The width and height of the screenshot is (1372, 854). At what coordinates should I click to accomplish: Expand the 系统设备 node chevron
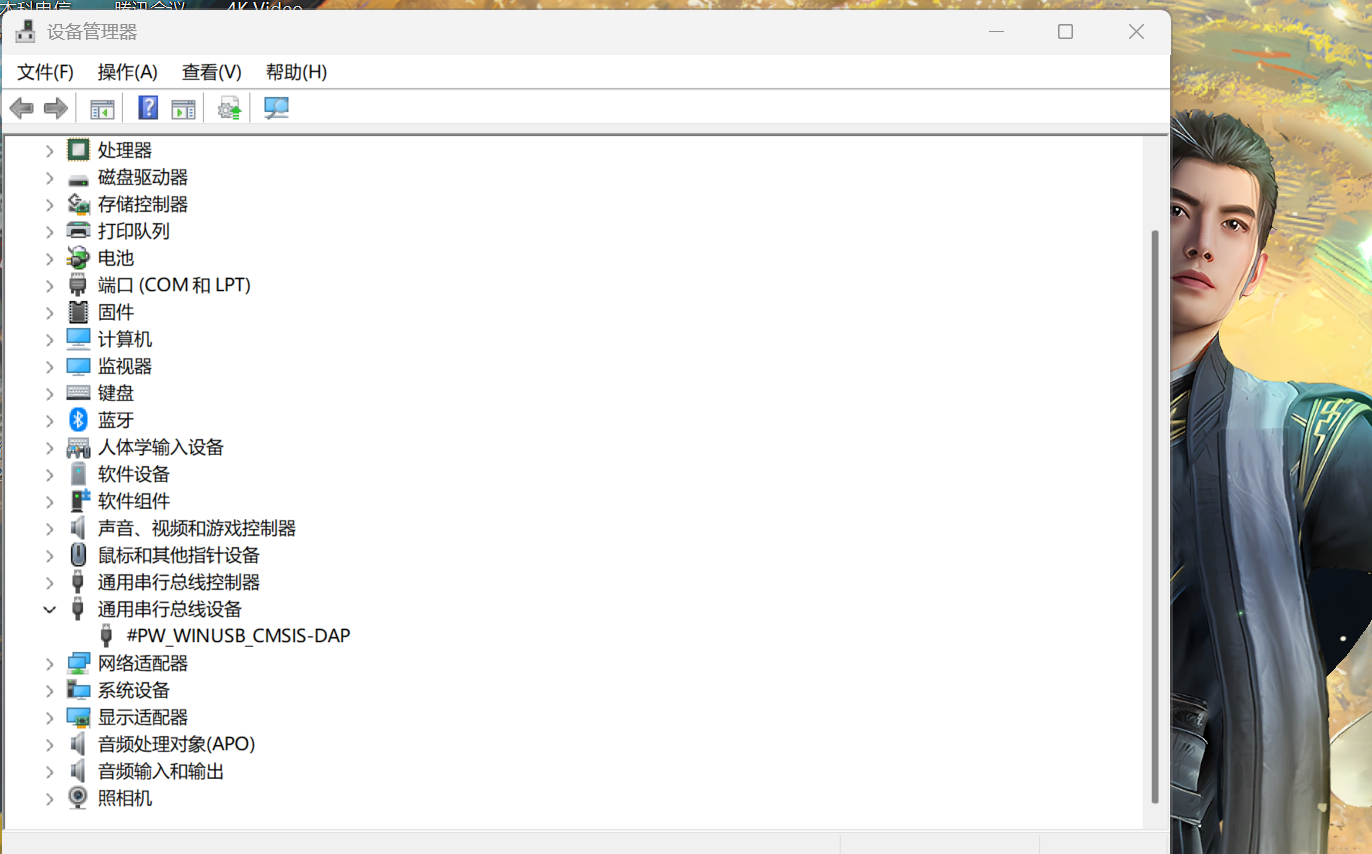click(49, 690)
